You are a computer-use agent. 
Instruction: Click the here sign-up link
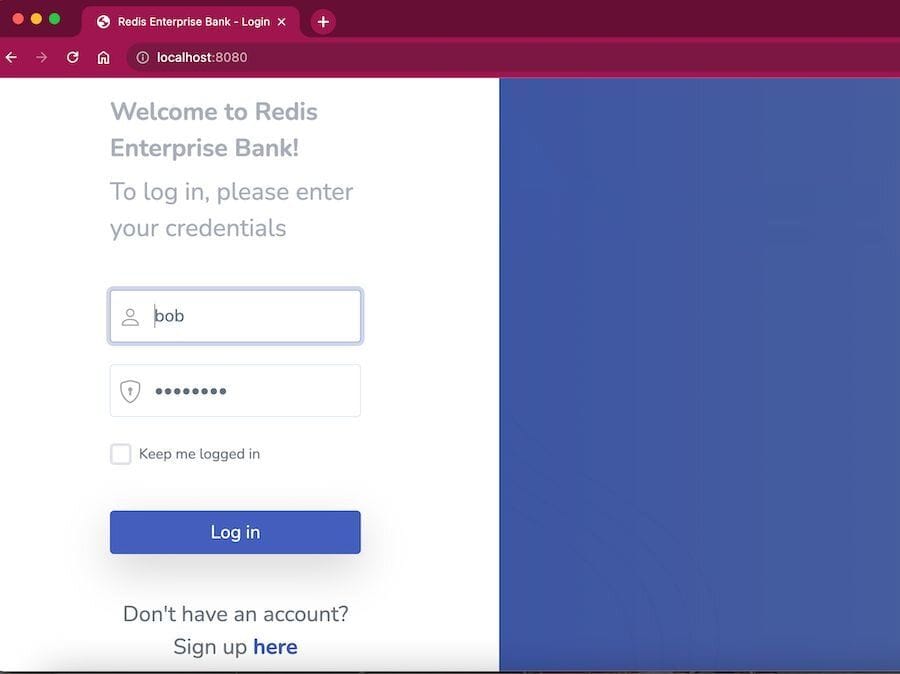pyautogui.click(x=277, y=646)
